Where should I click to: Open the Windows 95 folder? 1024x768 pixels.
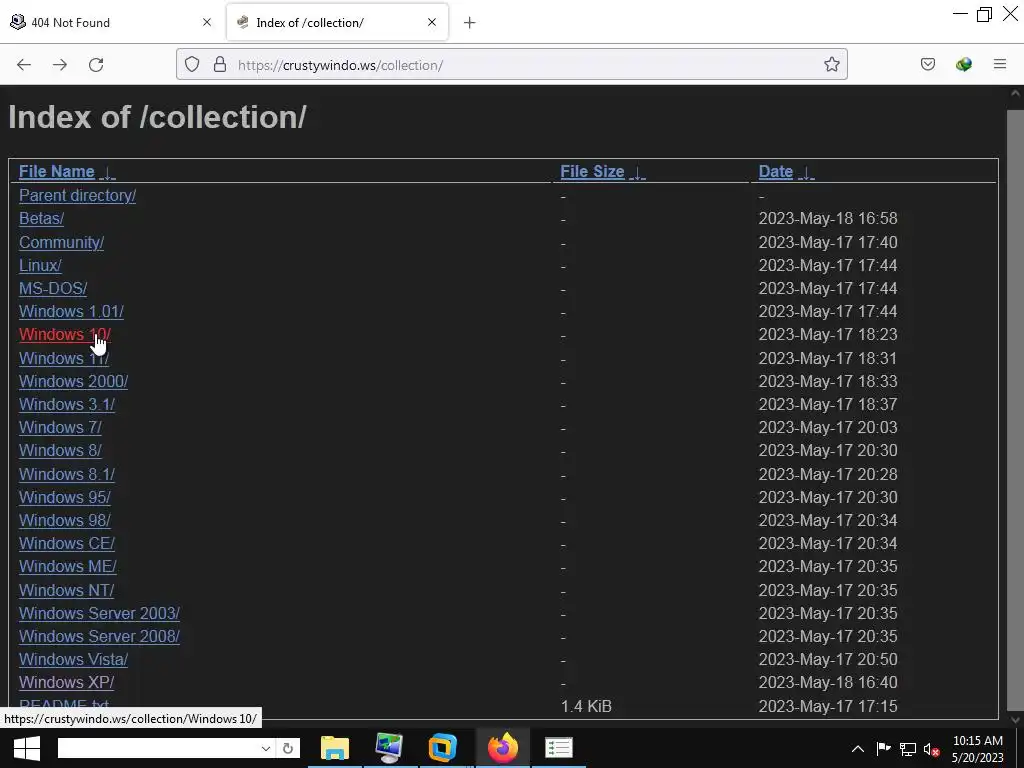point(65,497)
